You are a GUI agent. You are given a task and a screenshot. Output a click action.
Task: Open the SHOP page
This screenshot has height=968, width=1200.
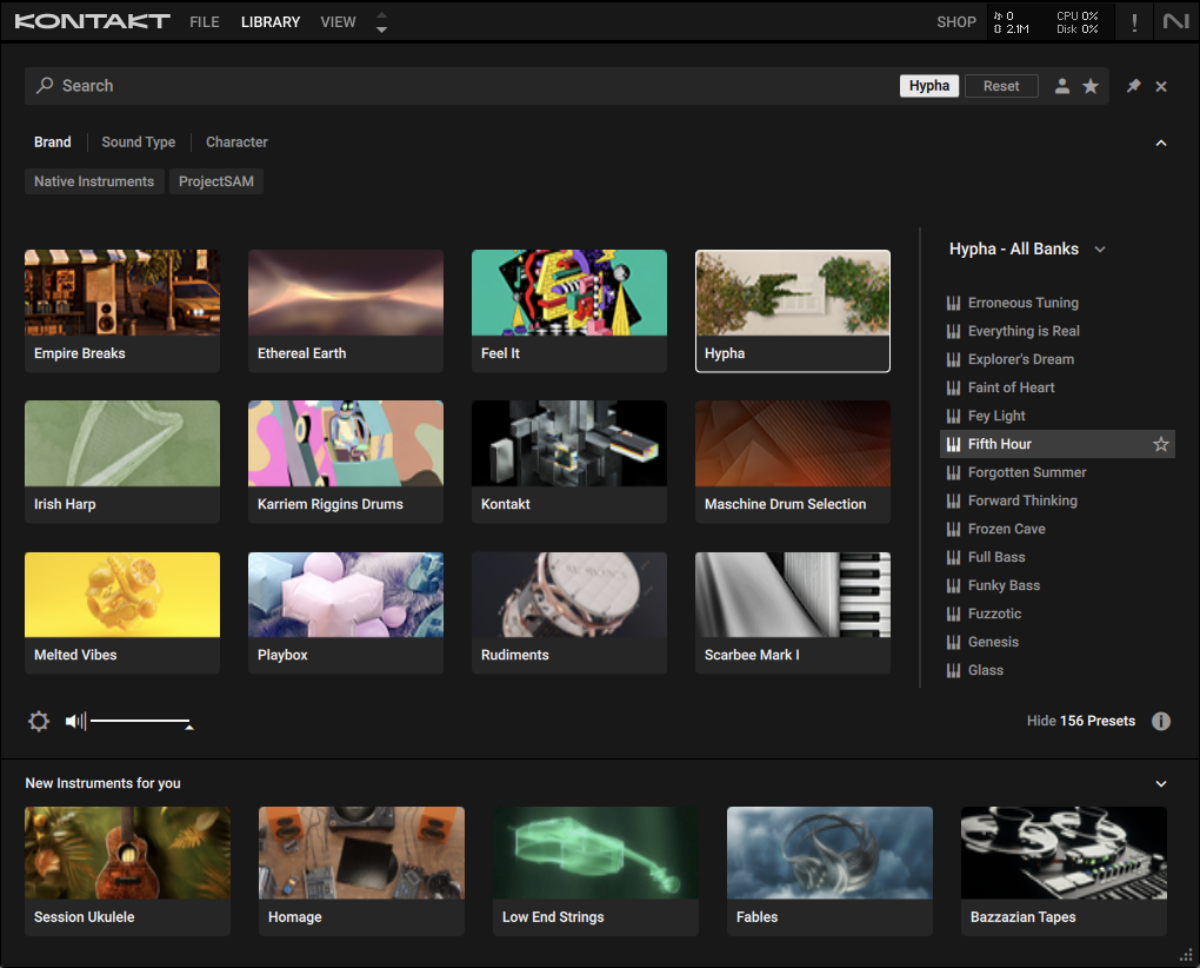coord(956,22)
